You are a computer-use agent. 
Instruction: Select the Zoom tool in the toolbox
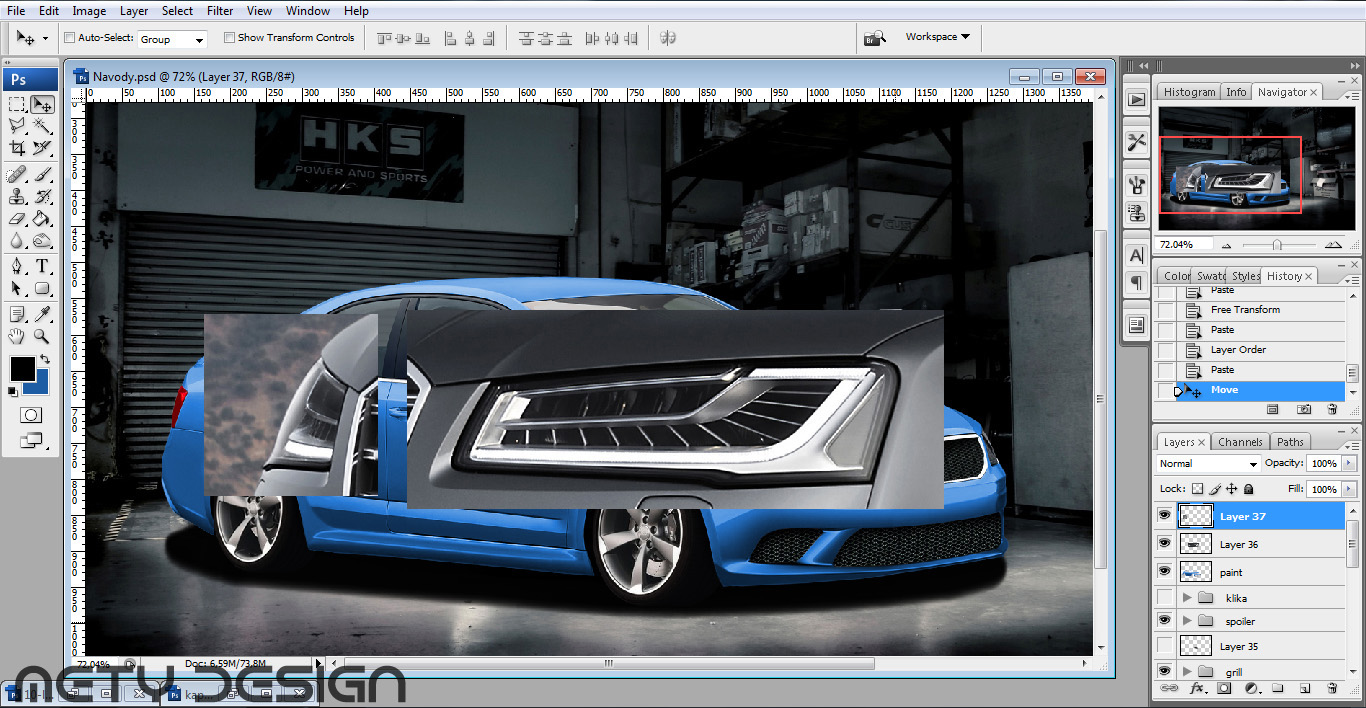click(x=42, y=336)
